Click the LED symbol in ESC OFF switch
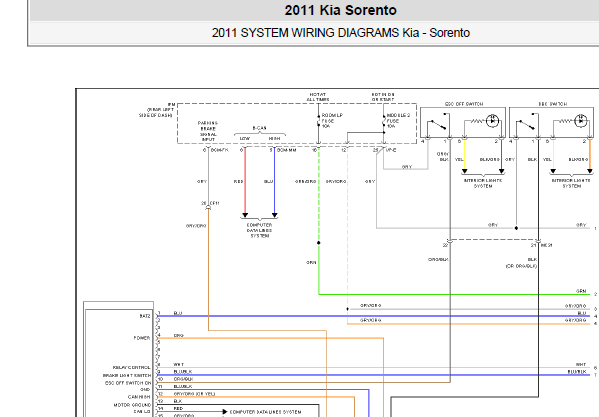The width and height of the screenshot is (599, 417). pyautogui.click(x=492, y=121)
